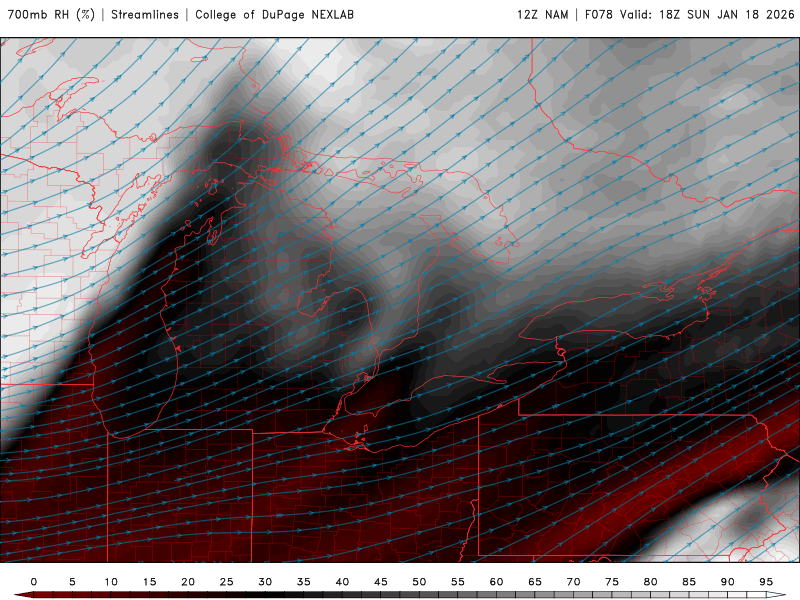Screen dimensions: 800x600
Task: Click the '0' value on the color scale
Action: [34, 582]
